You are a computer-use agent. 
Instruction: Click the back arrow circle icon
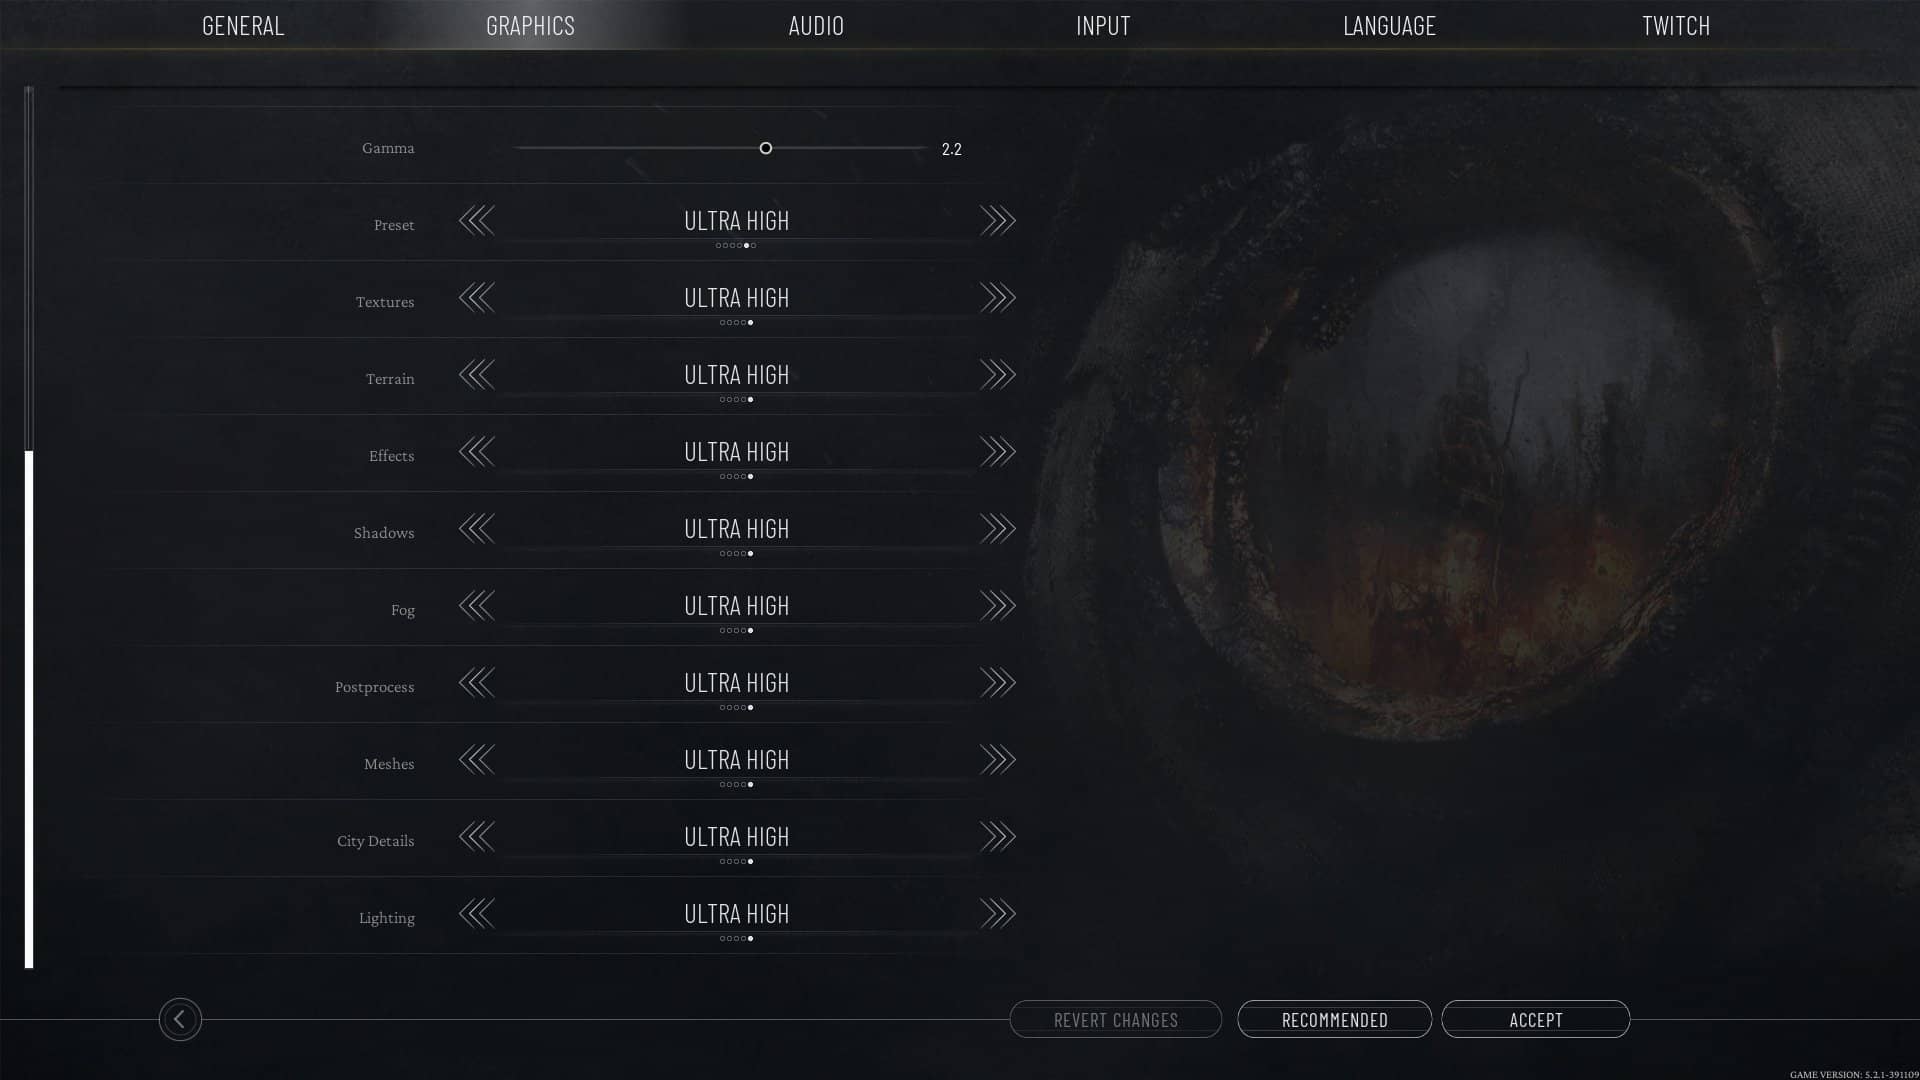tap(180, 1019)
